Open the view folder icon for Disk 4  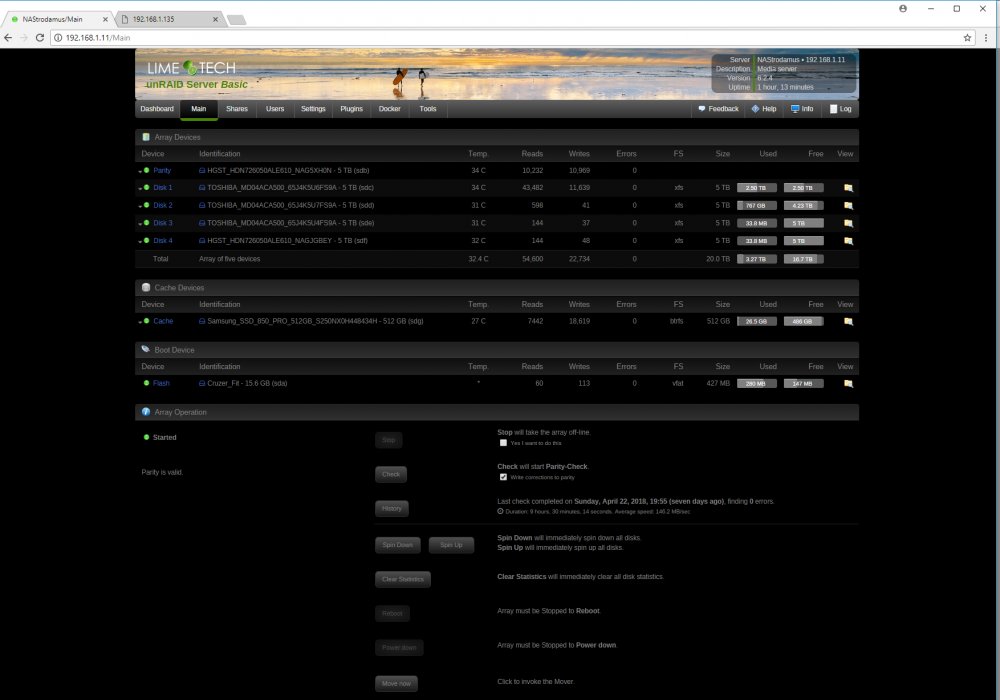coord(848,242)
